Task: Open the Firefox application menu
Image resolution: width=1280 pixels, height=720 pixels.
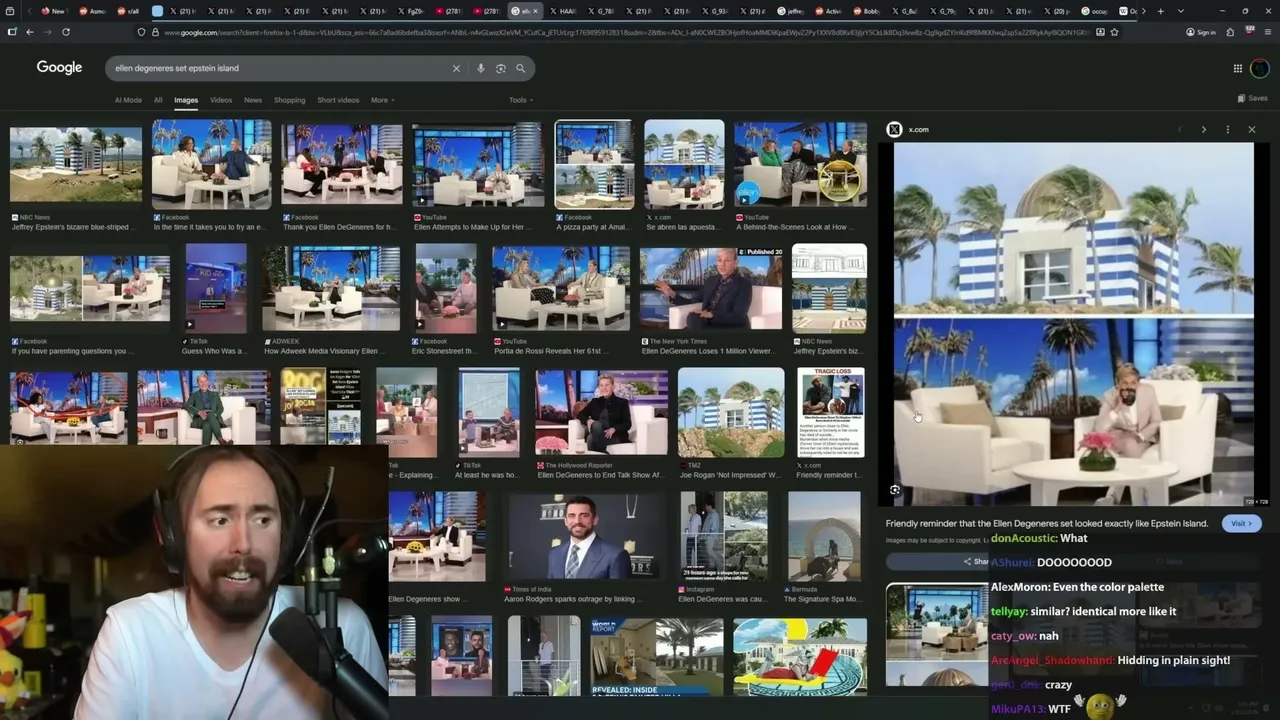Action: point(1267,32)
